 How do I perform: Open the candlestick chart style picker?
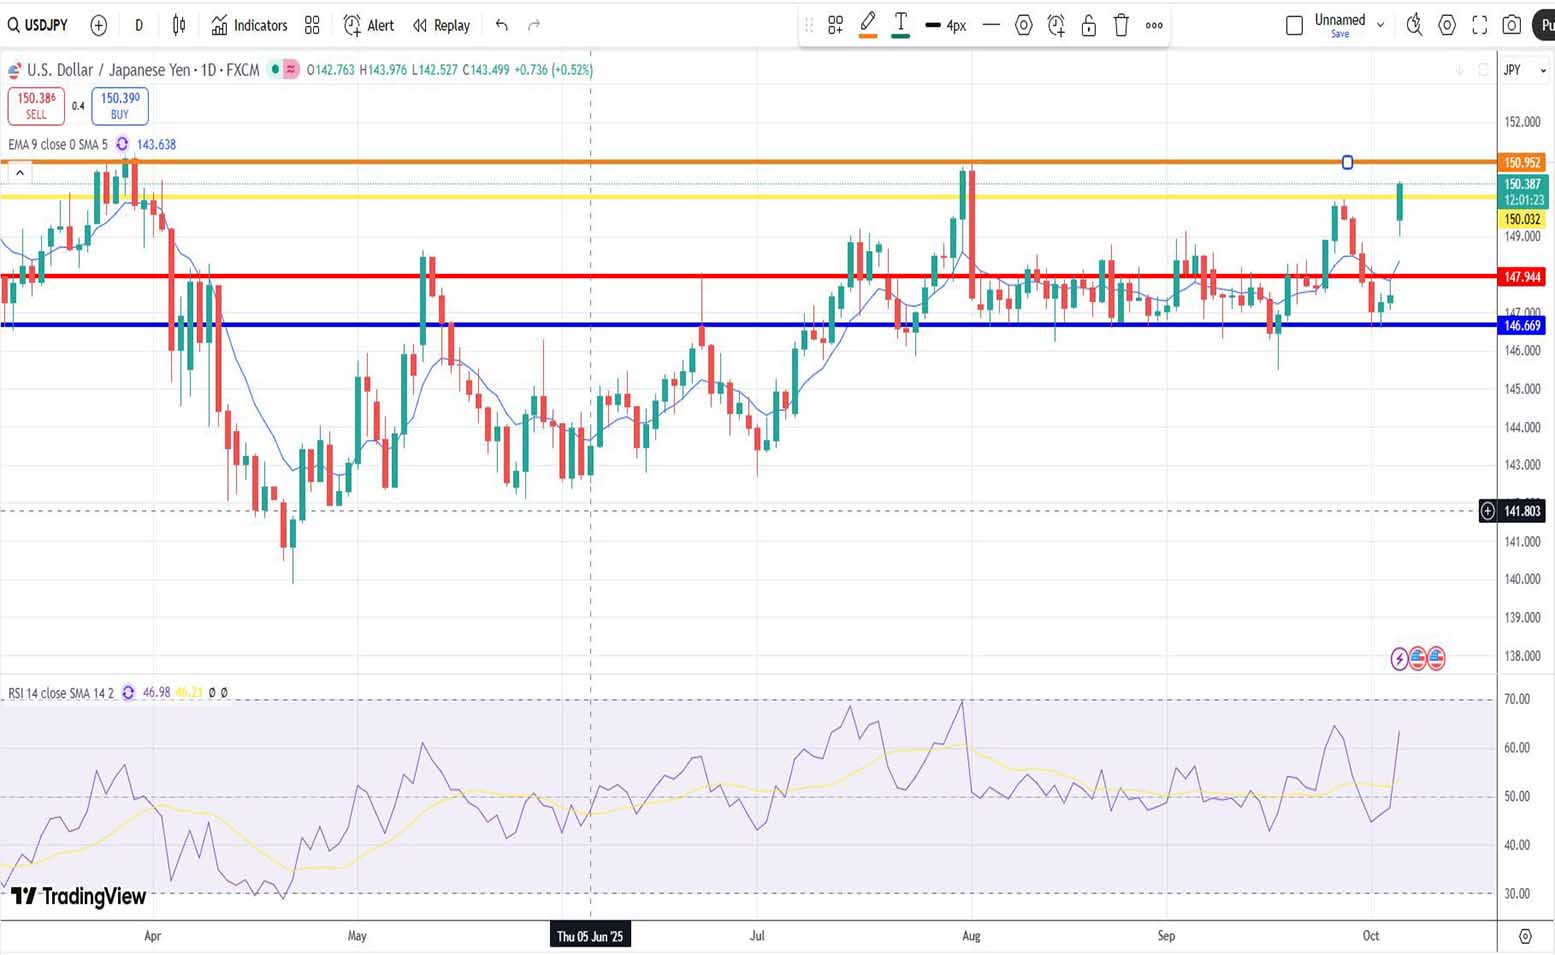[x=179, y=25]
